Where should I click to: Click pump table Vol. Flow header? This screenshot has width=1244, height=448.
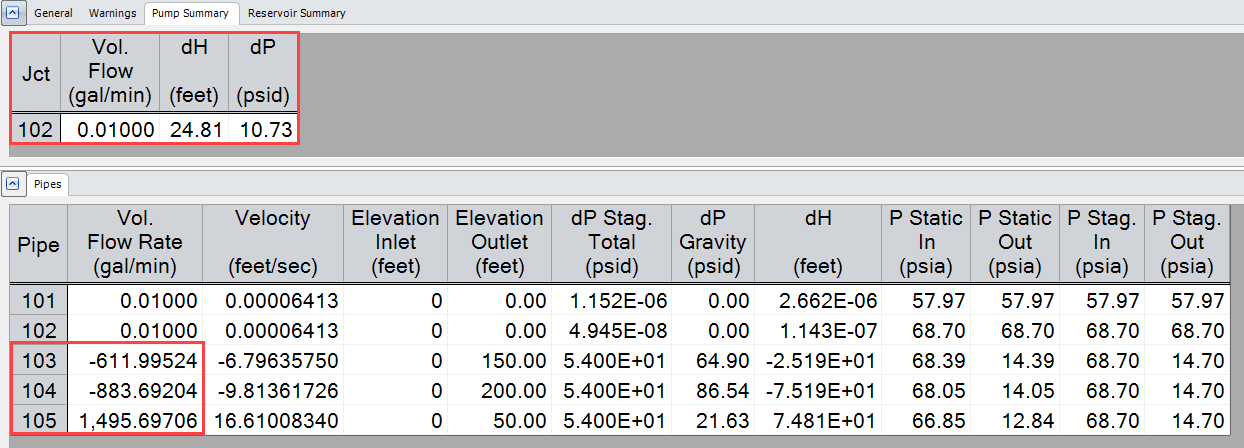pos(110,74)
